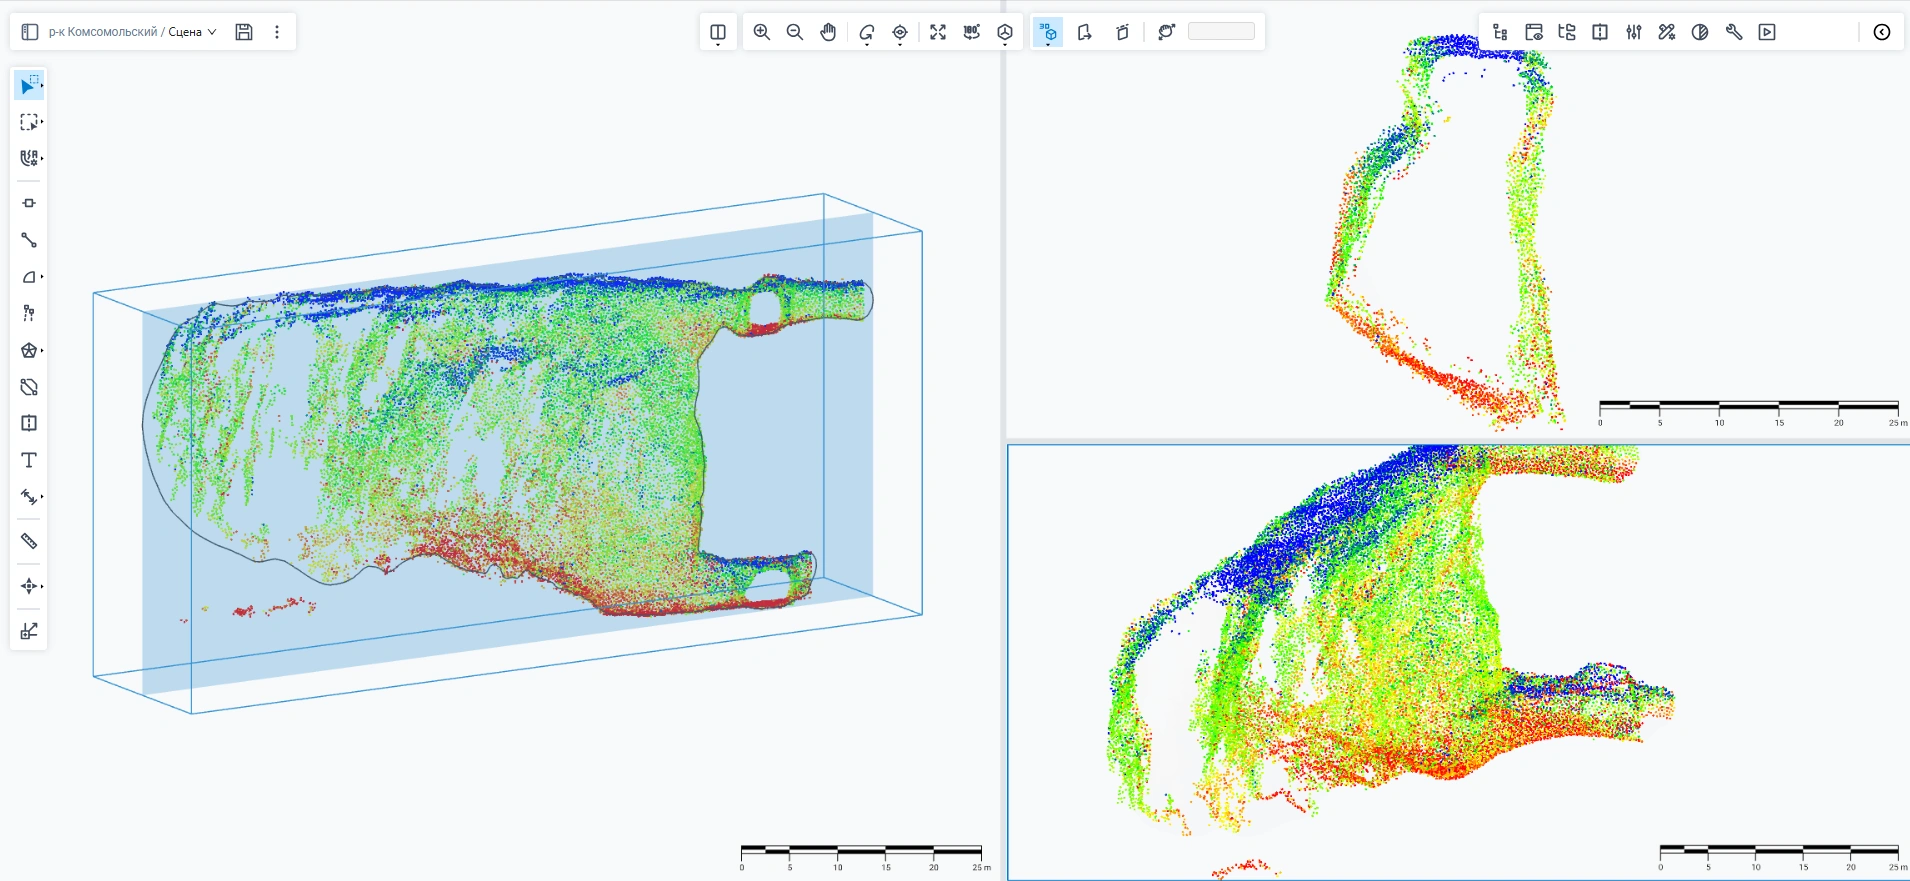This screenshot has width=1910, height=881.
Task: Open the р-к Комсомольский / Сцена scene dropdown
Action: [132, 32]
